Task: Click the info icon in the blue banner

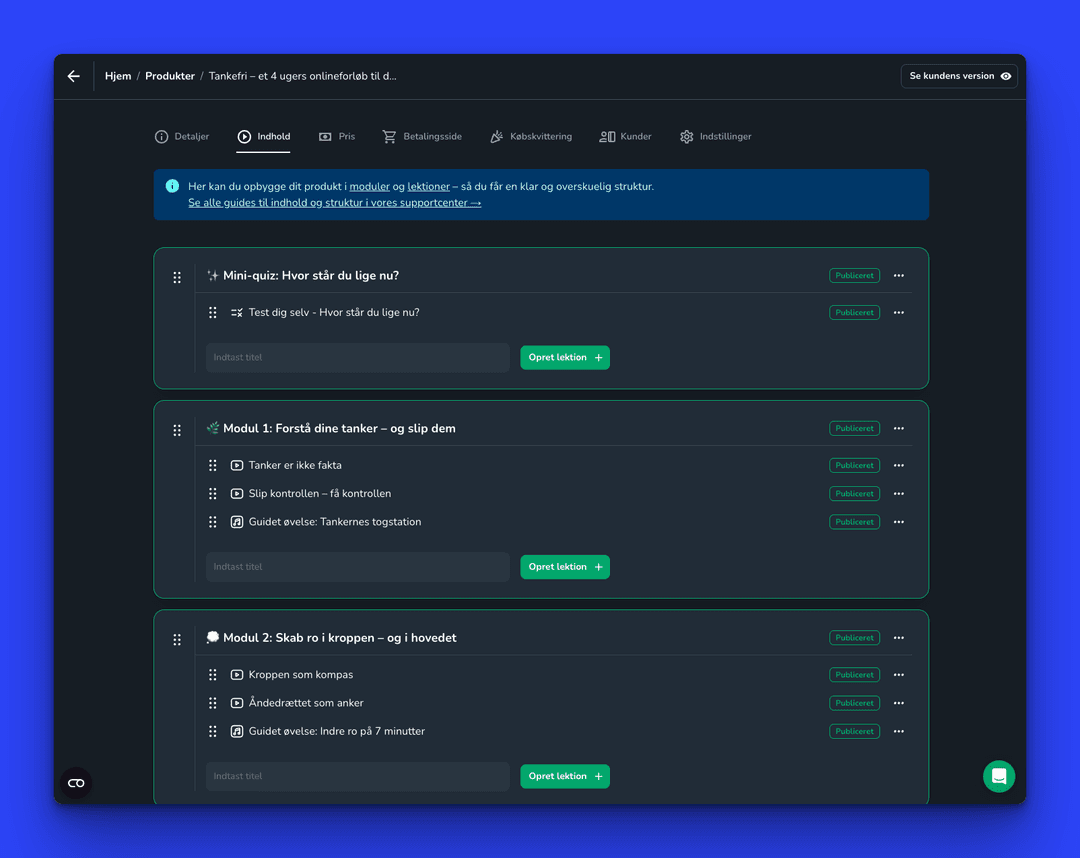Action: tap(172, 186)
